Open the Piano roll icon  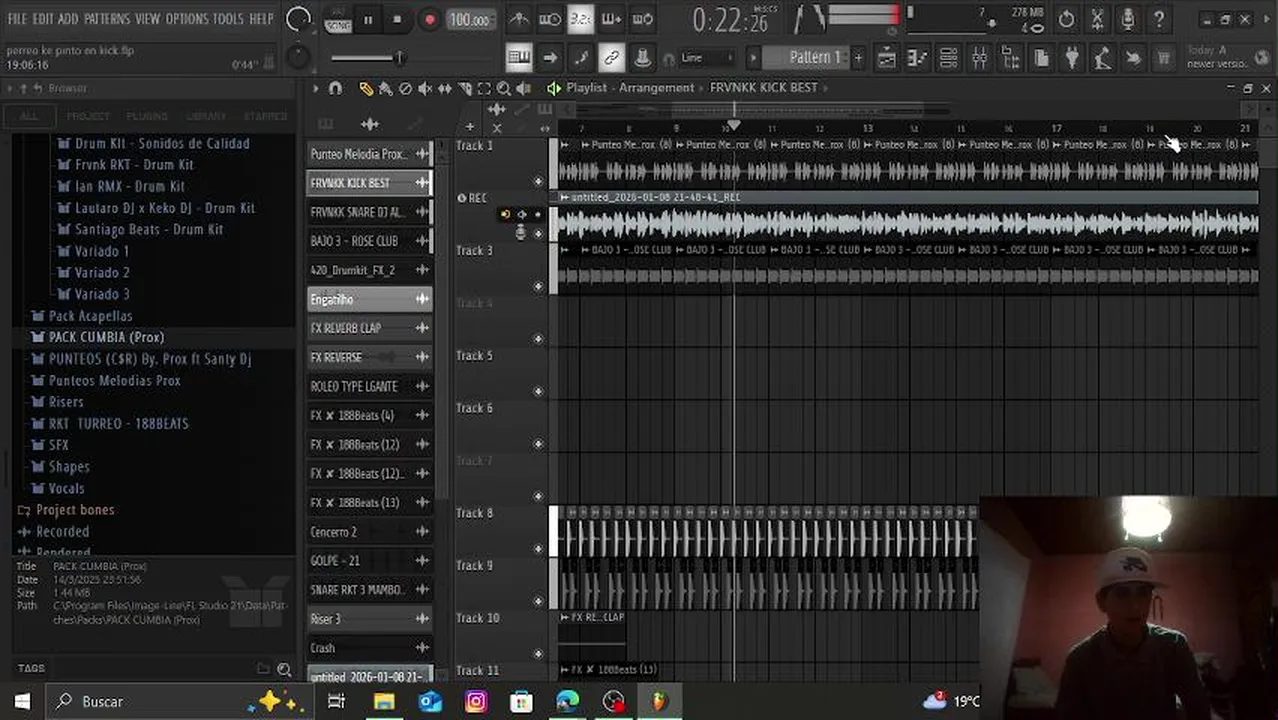click(x=917, y=57)
